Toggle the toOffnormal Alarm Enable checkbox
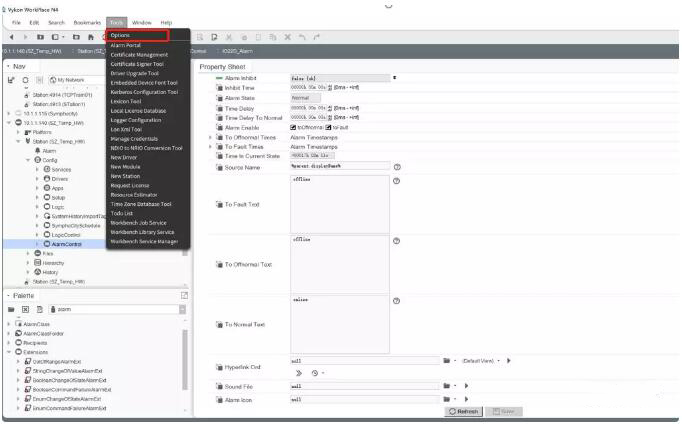Viewport: 682px width, 424px height. tap(293, 127)
